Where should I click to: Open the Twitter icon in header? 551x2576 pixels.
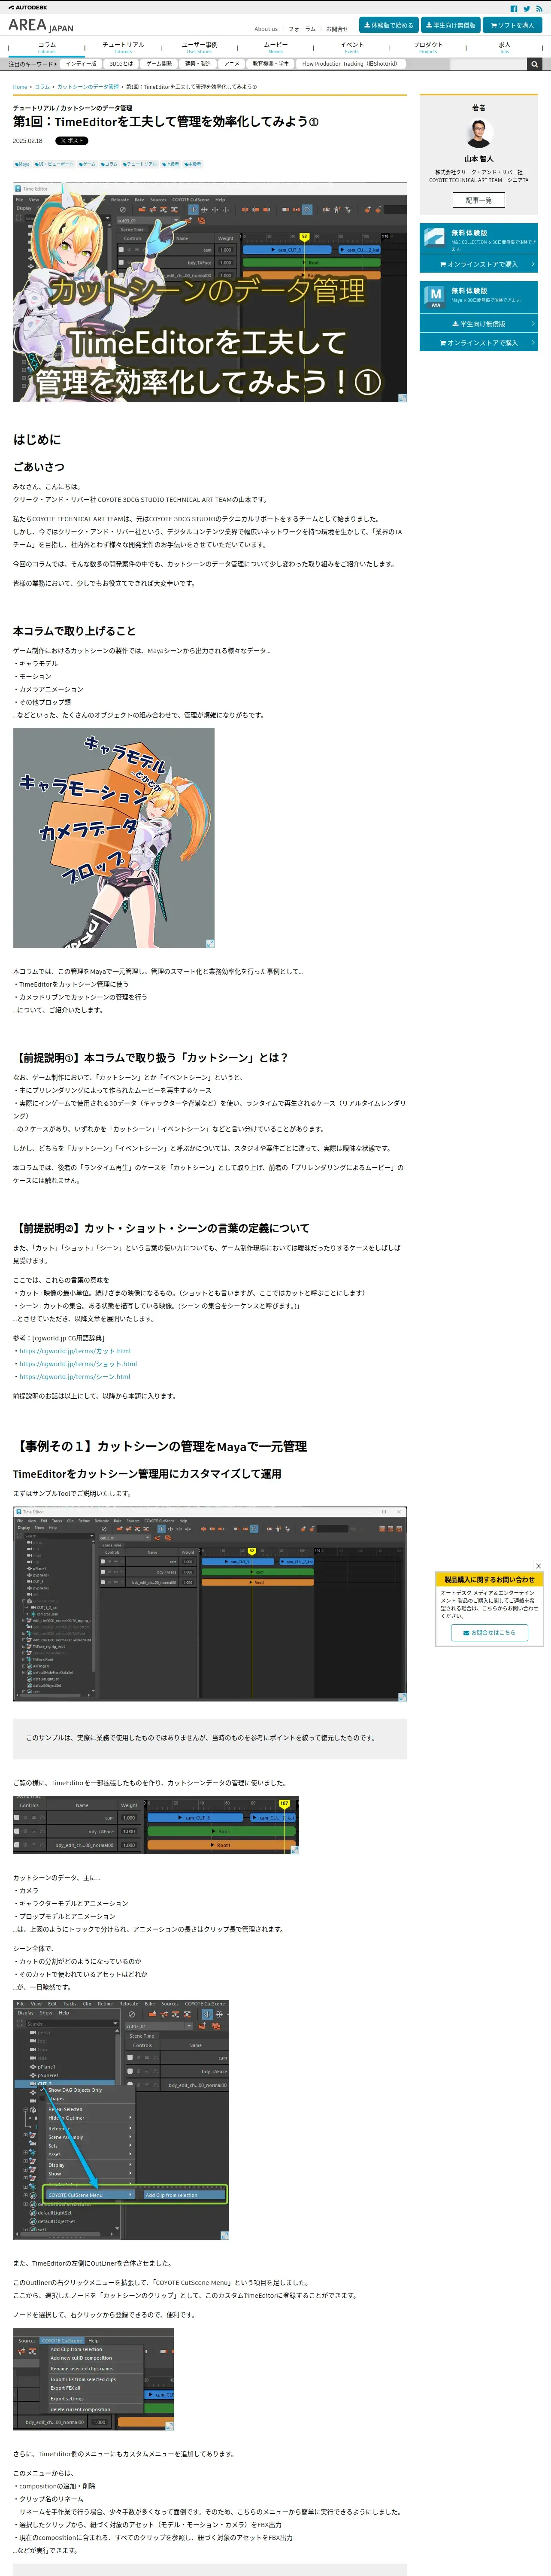pyautogui.click(x=527, y=8)
